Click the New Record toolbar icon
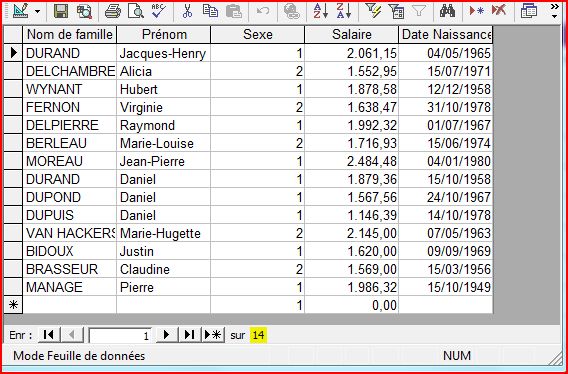Screen dimensions: 568x374 point(476,12)
